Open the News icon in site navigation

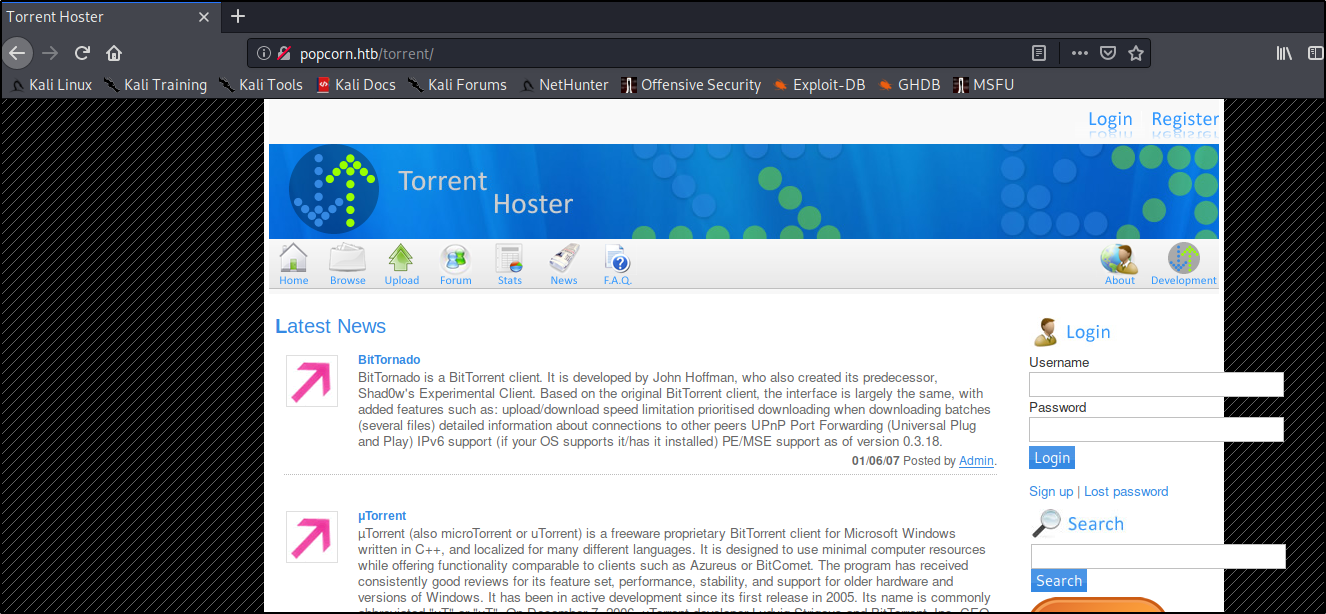pyautogui.click(x=564, y=265)
